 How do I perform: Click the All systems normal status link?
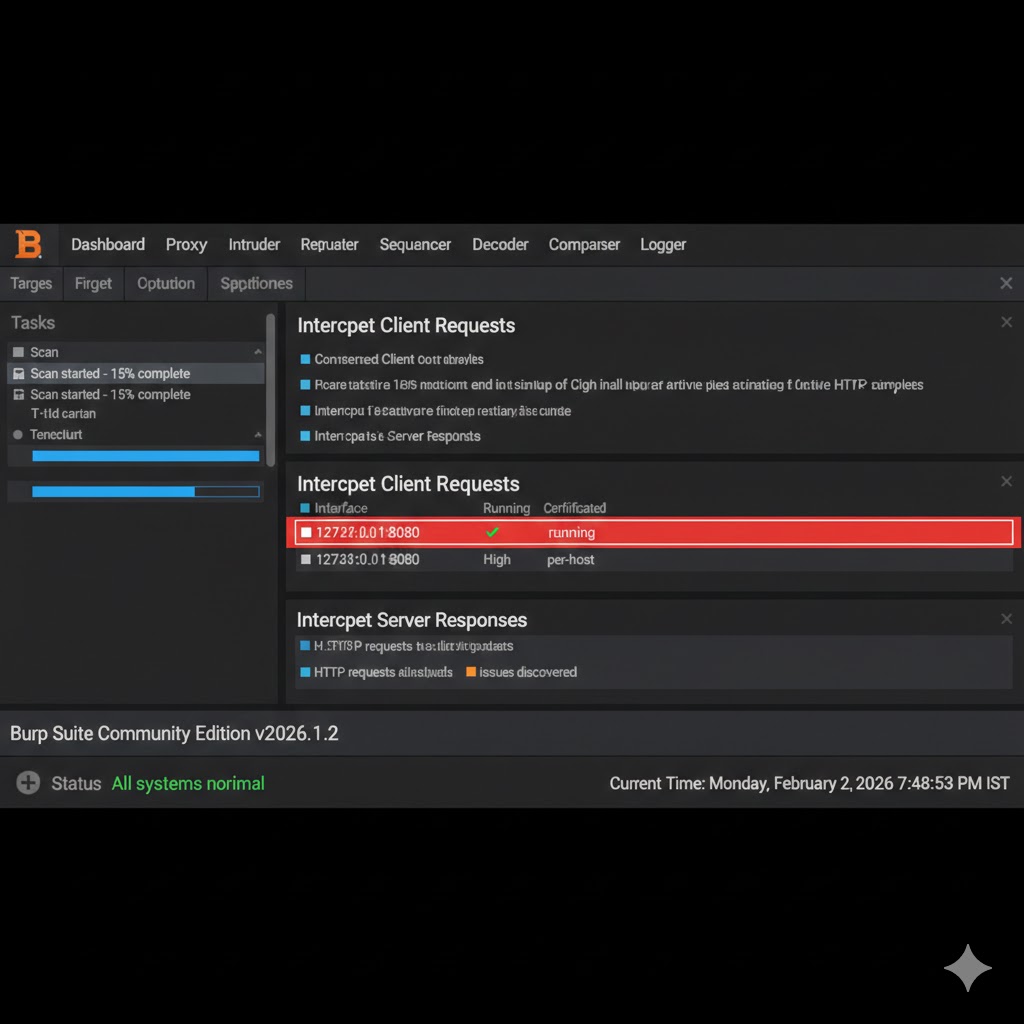click(187, 783)
